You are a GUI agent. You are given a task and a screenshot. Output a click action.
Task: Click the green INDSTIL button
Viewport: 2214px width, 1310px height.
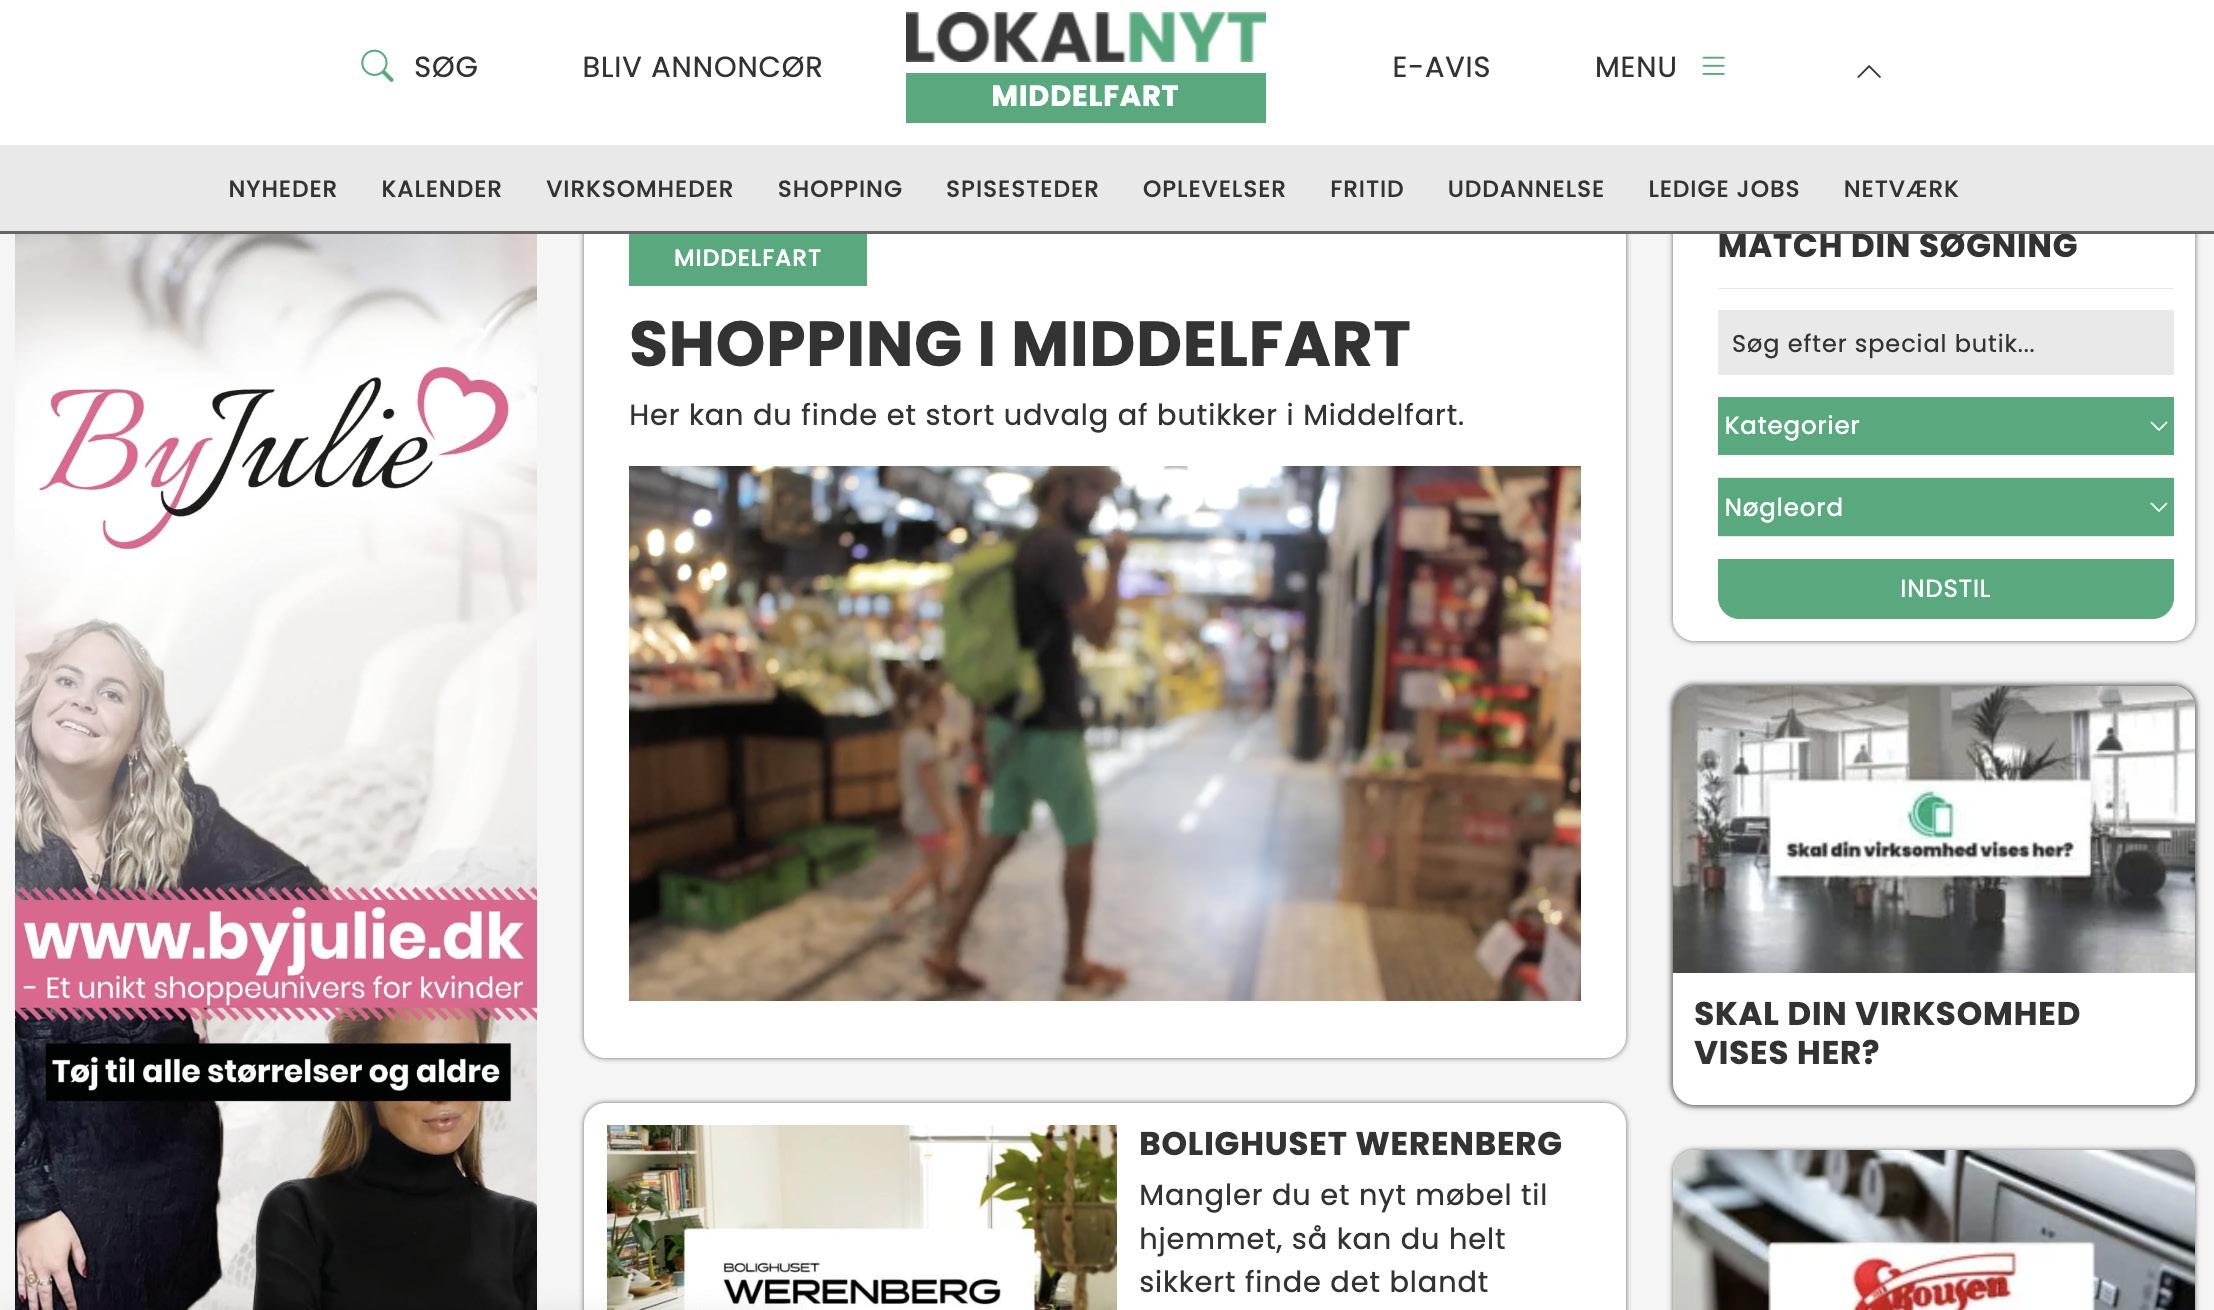pos(1945,588)
